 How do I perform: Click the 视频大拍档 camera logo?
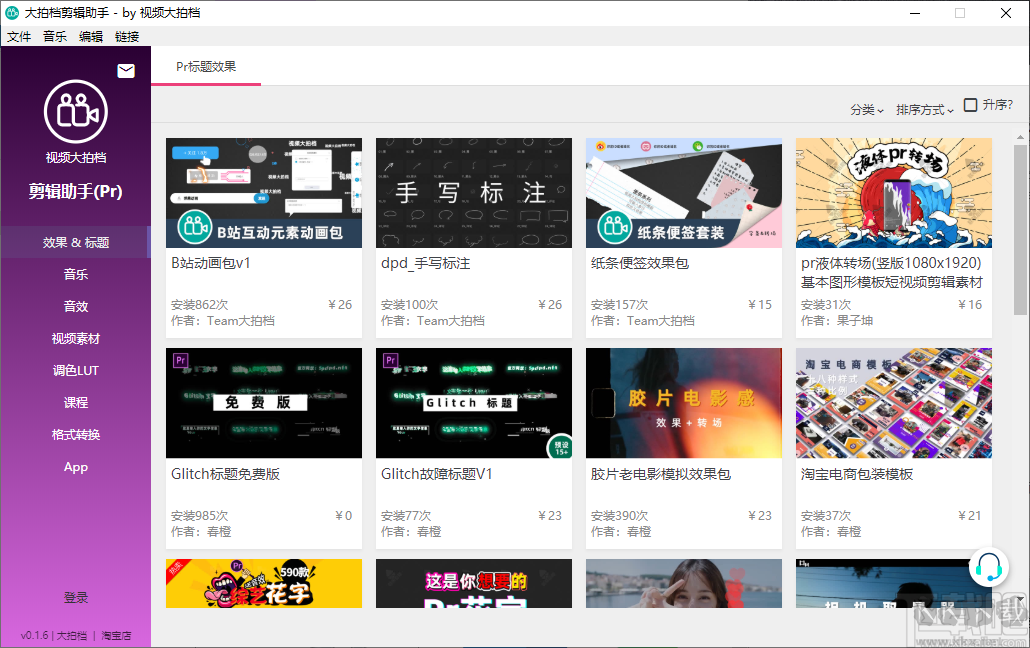[75, 113]
